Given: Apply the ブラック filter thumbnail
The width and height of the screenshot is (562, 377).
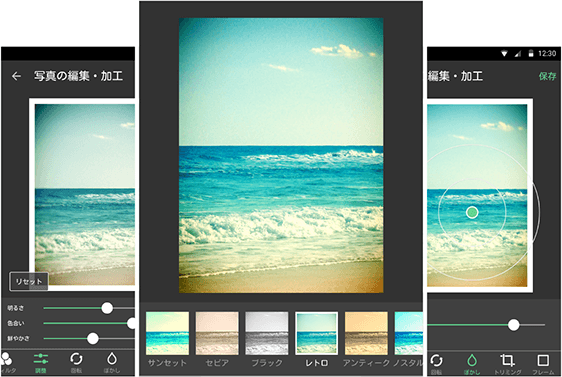Looking at the screenshot, I should pyautogui.click(x=267, y=333).
